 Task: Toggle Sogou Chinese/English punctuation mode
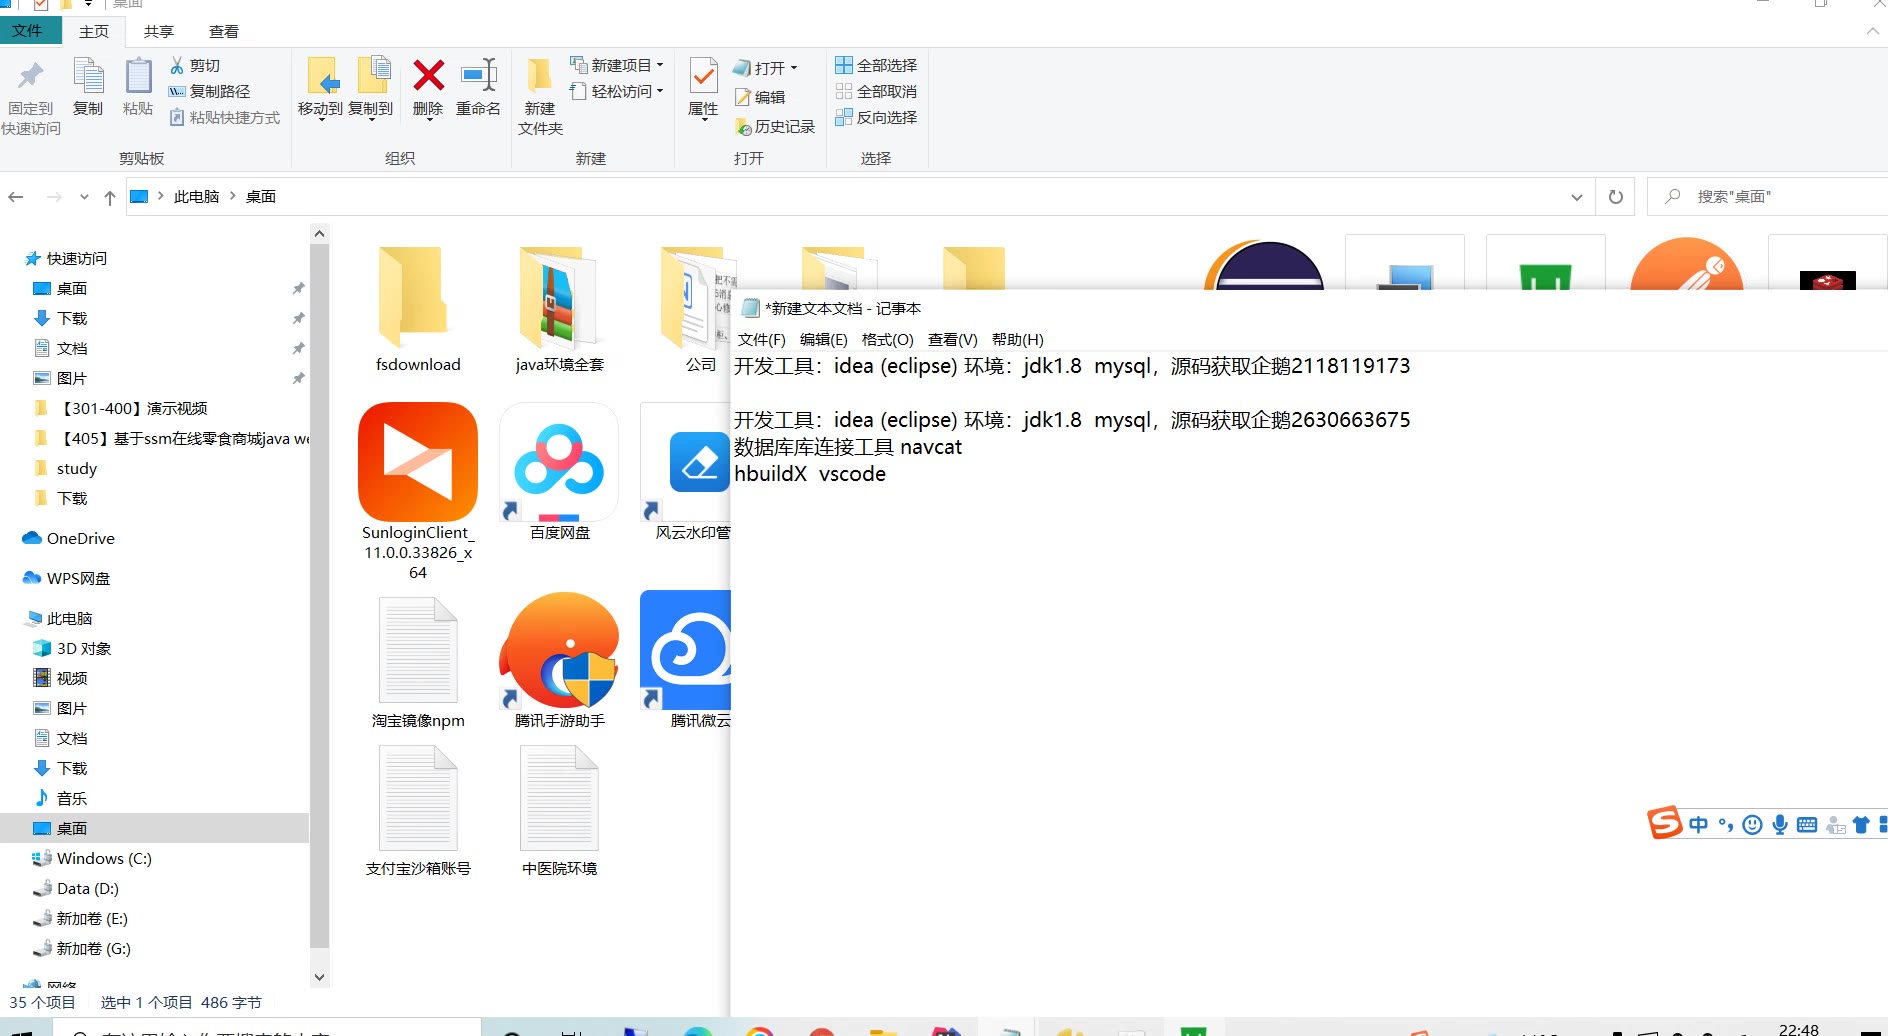(1726, 825)
